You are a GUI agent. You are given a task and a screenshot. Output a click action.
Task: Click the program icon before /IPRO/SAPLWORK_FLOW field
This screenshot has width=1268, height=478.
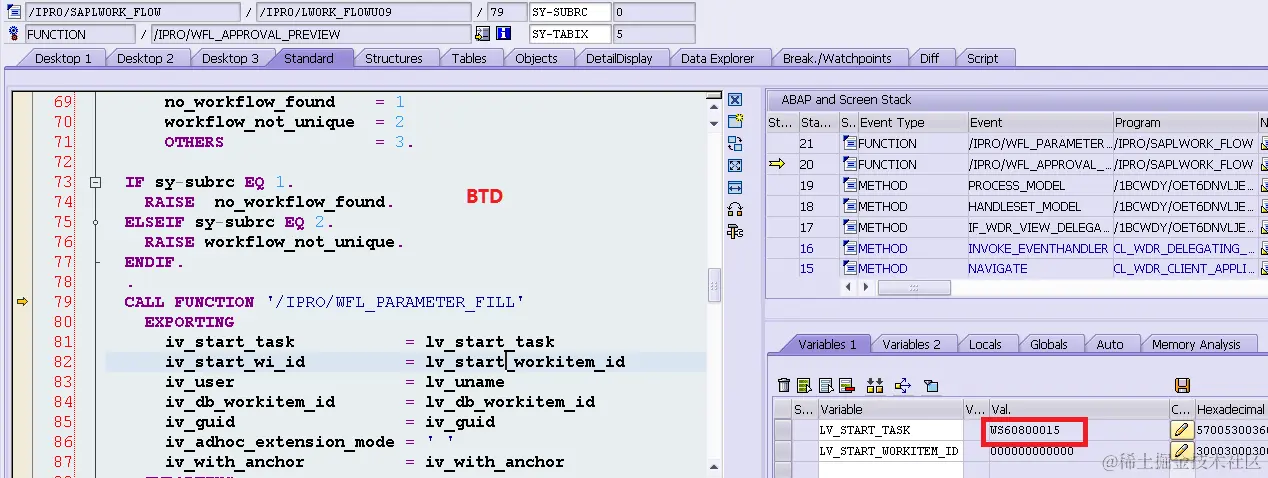point(14,12)
